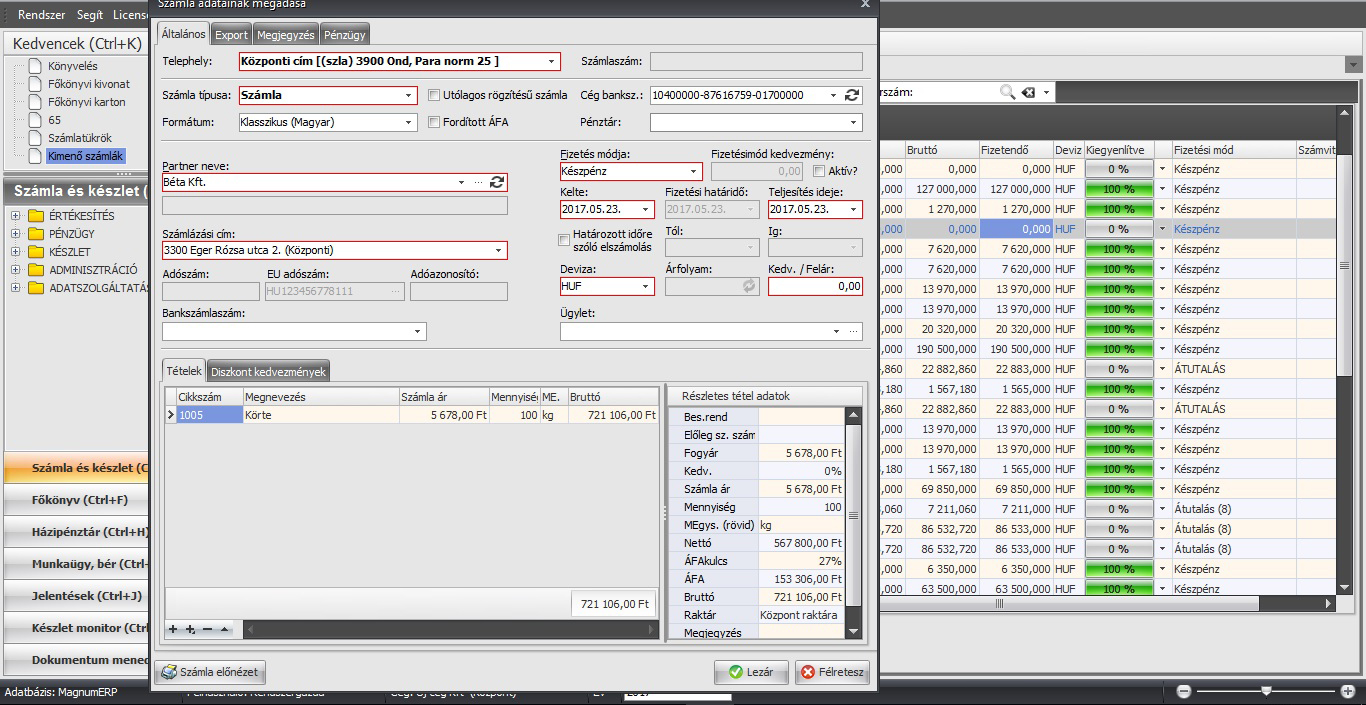1366x705 pixels.
Task: Check Határozott időre szóló elszámolás checkbox
Action: (565, 240)
